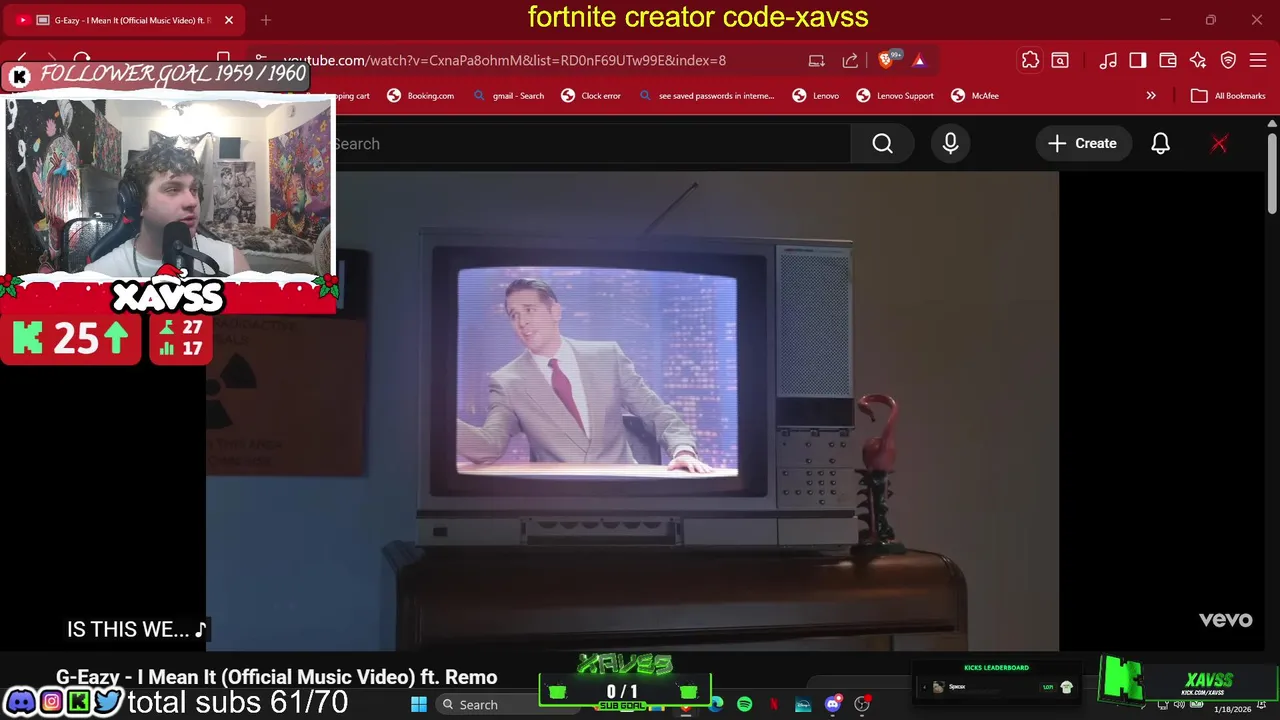Open the Disney+ taskbar icon
Screen dimensions: 1280x720
coord(803,705)
